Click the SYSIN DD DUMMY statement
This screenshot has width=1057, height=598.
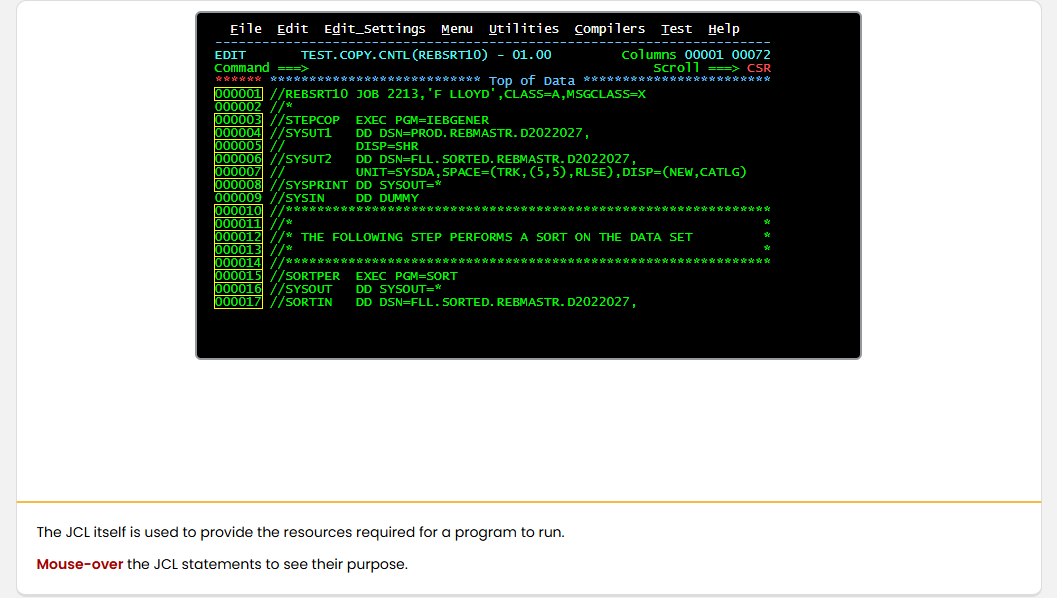344,198
